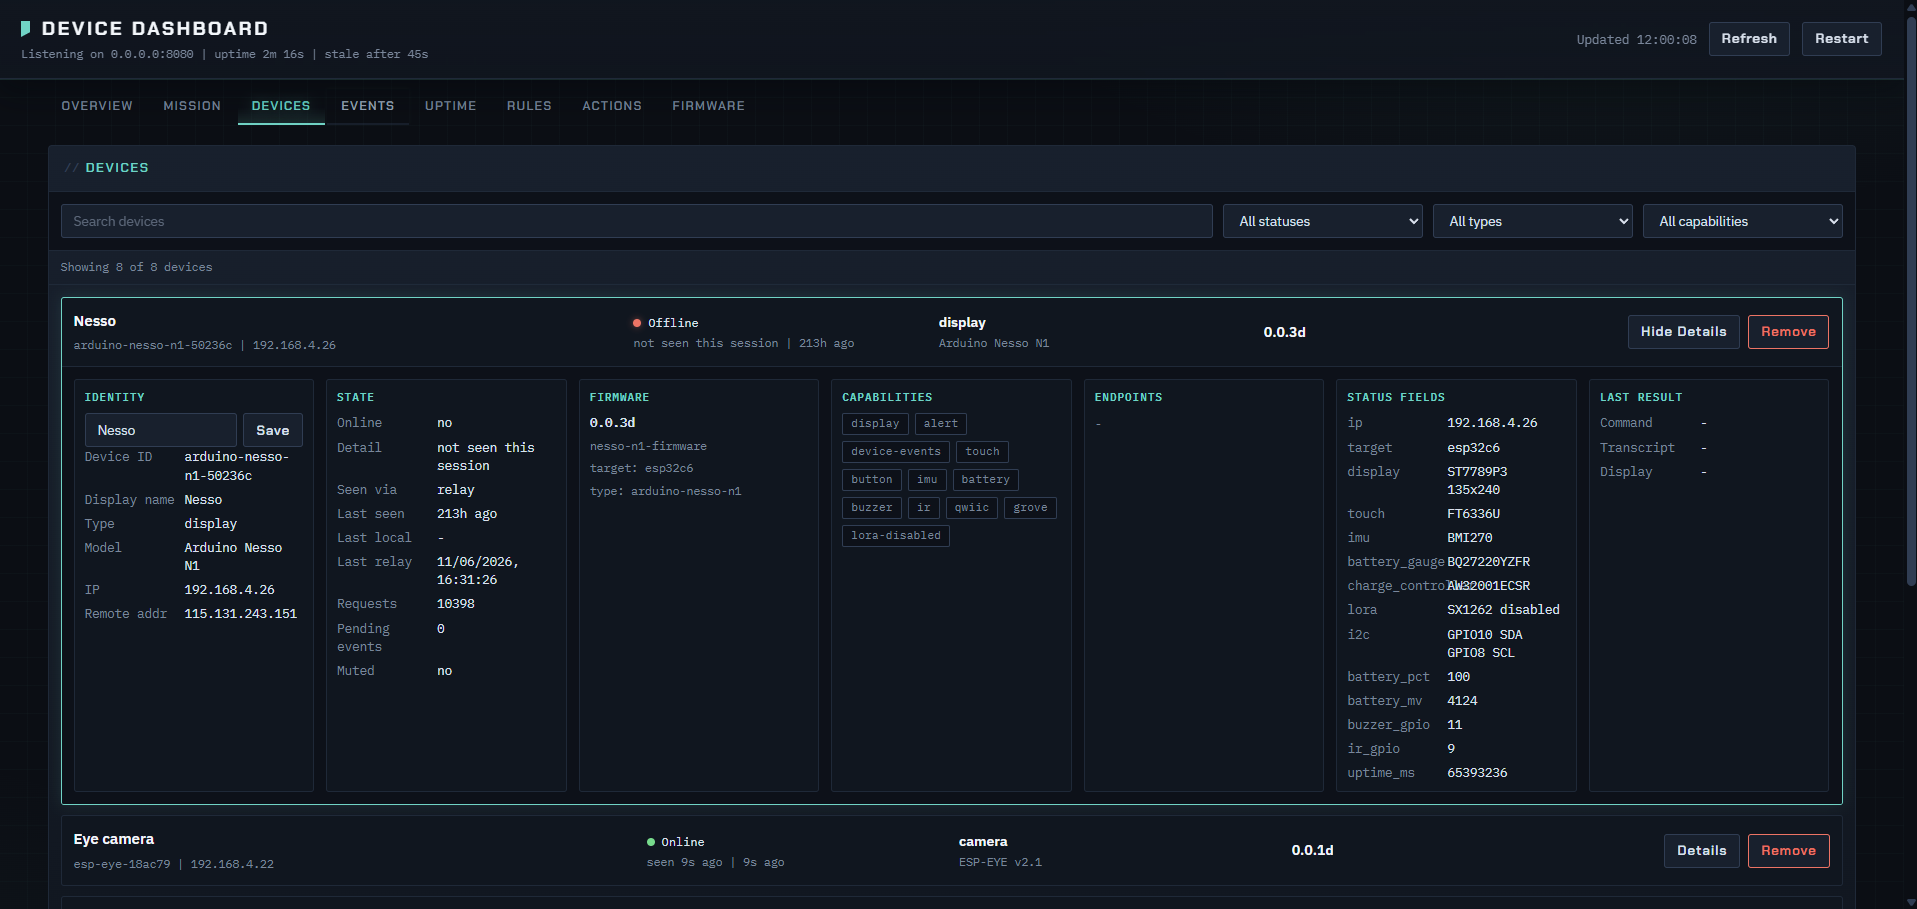
Task: Click the battery_mv value 4124
Action: coord(1462,701)
